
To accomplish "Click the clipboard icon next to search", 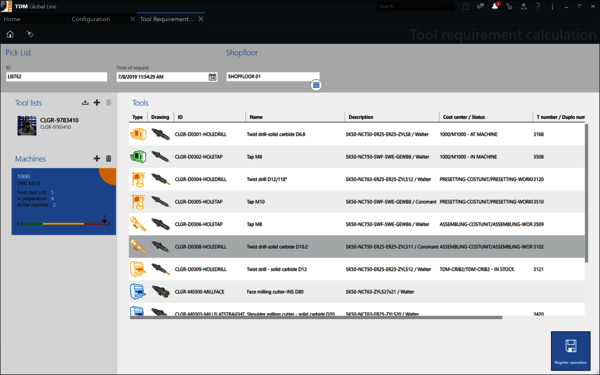I will click(x=466, y=6).
